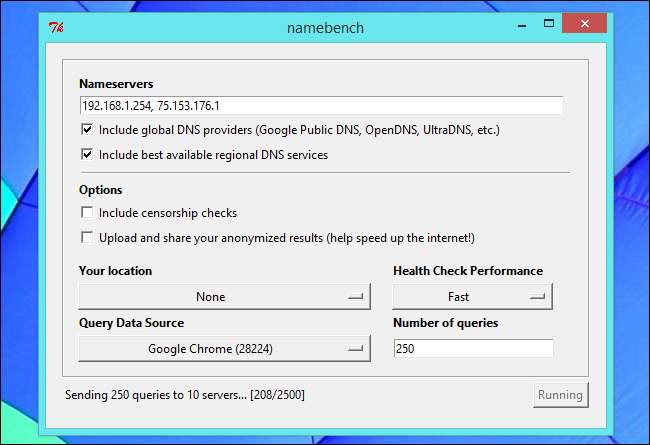Screen dimensions: 650x445
Task: Close the namebench window
Action: (585, 23)
